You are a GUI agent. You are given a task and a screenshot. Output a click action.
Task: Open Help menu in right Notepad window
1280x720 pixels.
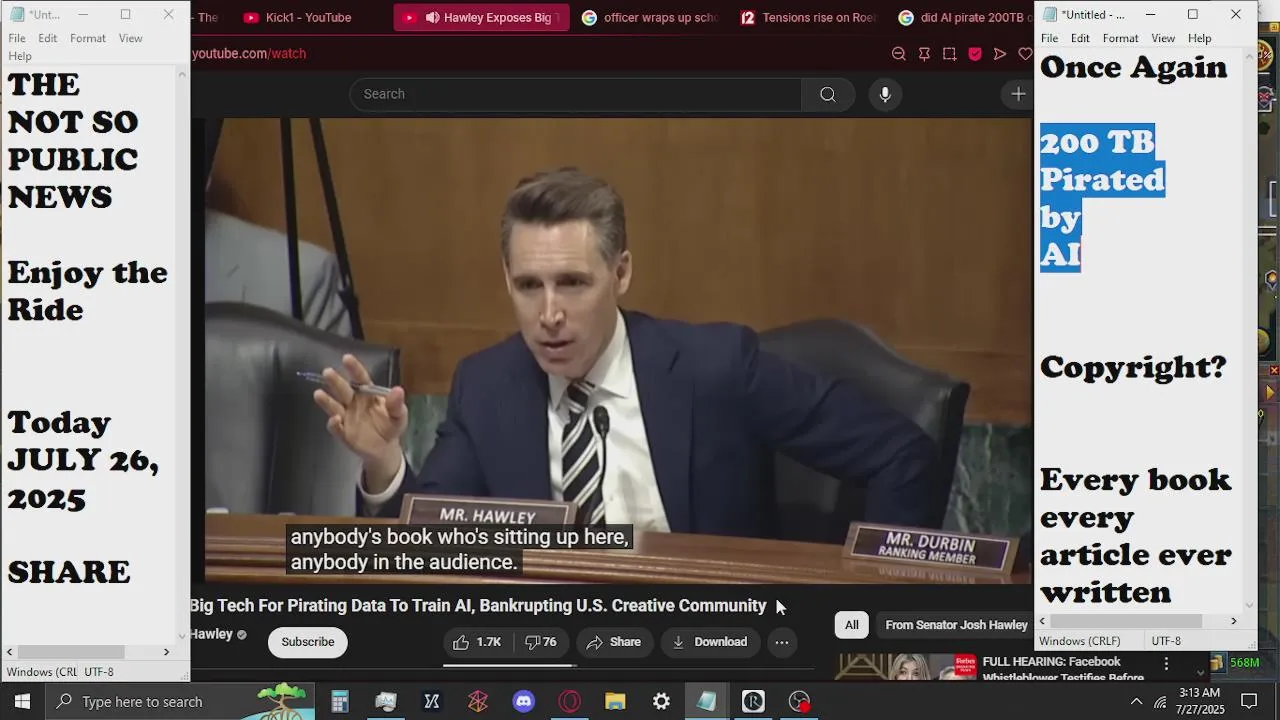pyautogui.click(x=1199, y=38)
